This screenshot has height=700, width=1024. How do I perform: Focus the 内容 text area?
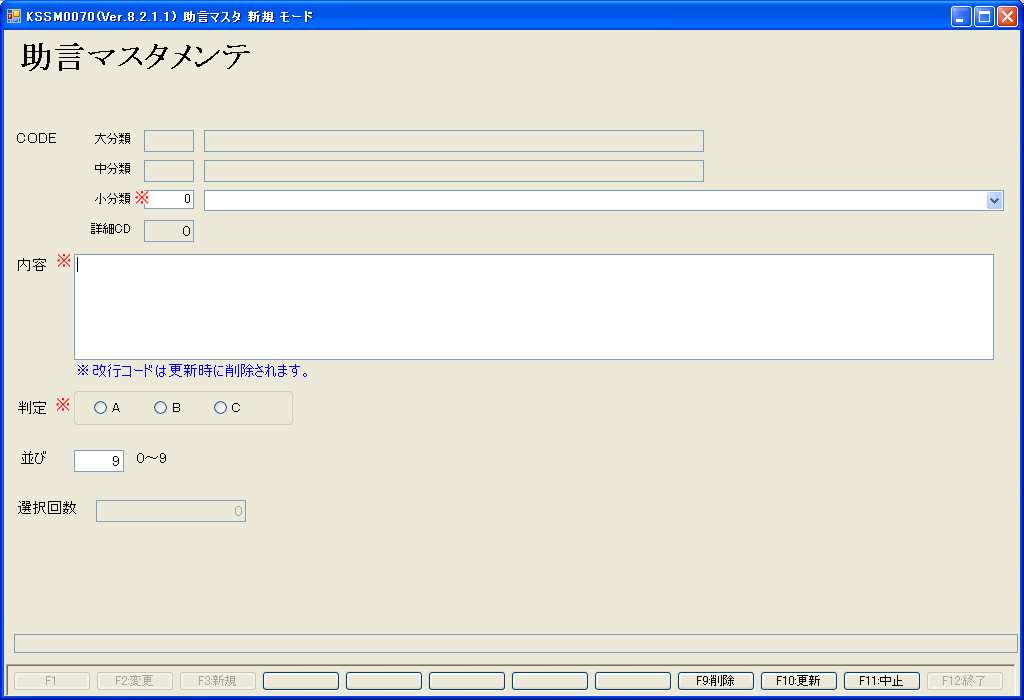534,306
